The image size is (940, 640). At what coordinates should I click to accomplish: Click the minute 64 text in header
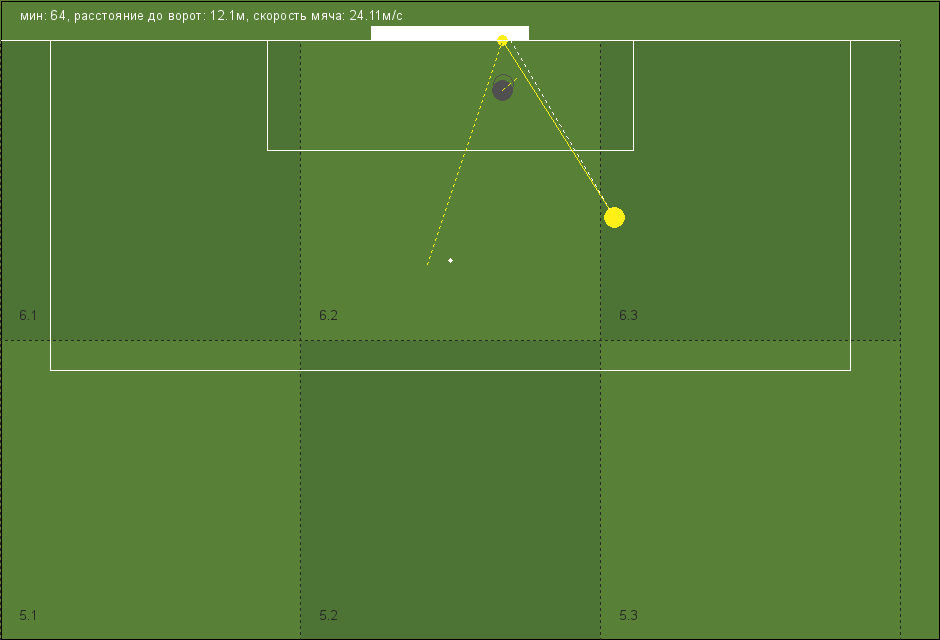[43, 16]
